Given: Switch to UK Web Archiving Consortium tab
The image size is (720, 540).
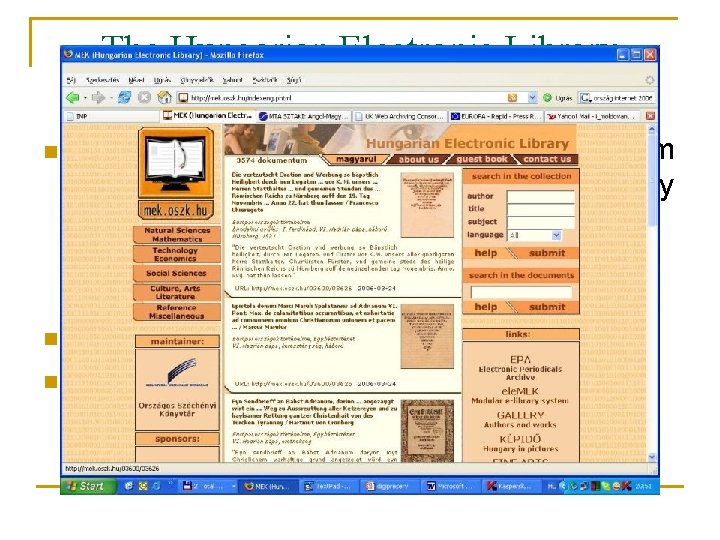Looking at the screenshot, I should pos(399,116).
